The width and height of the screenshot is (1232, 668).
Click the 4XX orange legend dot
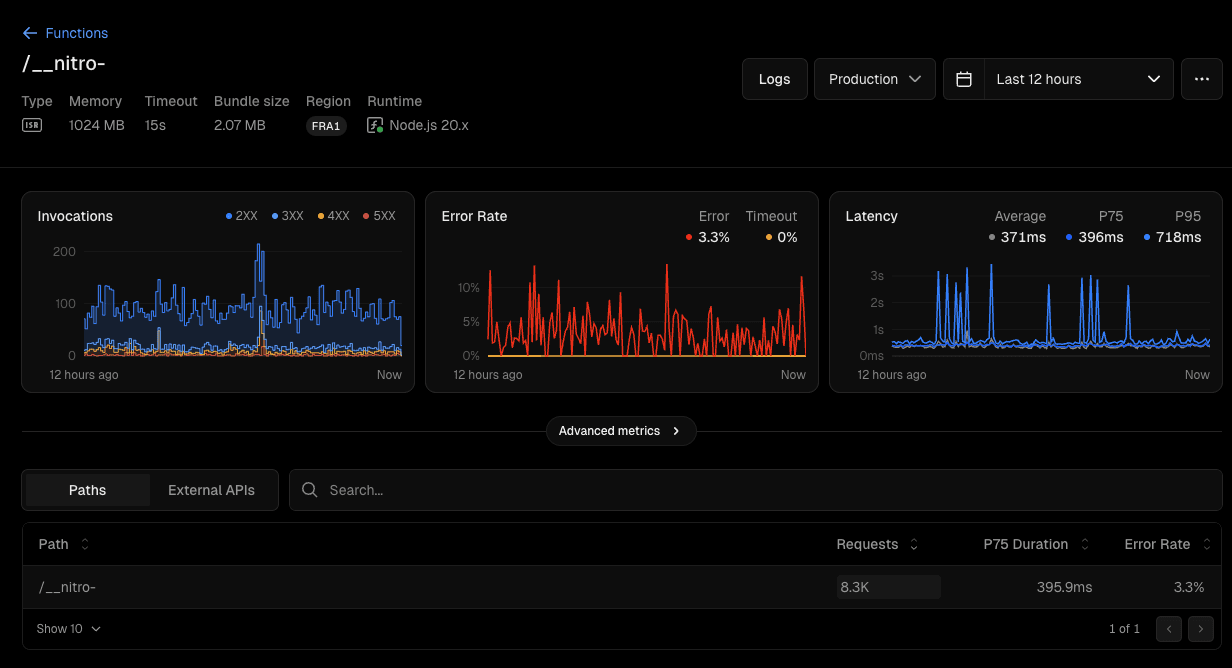tap(323, 216)
